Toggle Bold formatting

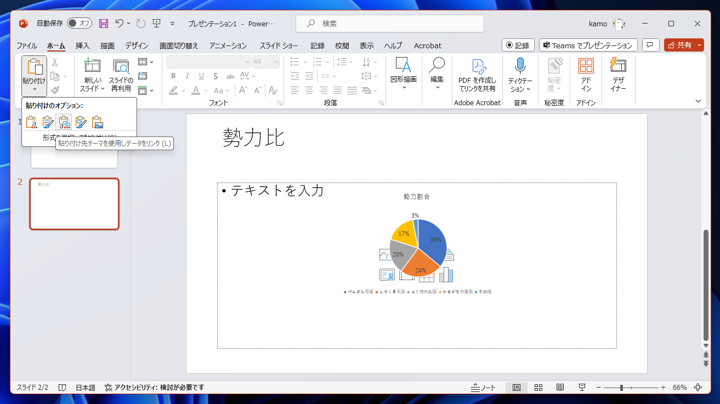[x=173, y=76]
